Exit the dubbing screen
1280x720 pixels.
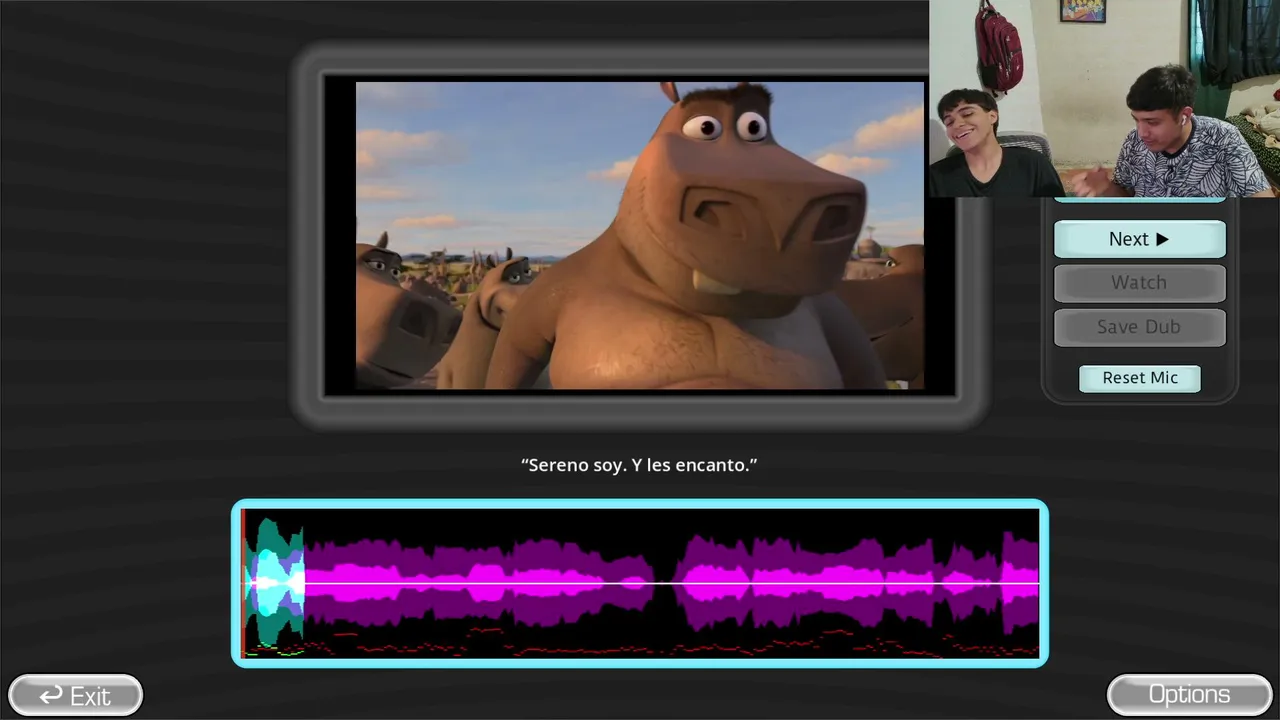pos(75,695)
